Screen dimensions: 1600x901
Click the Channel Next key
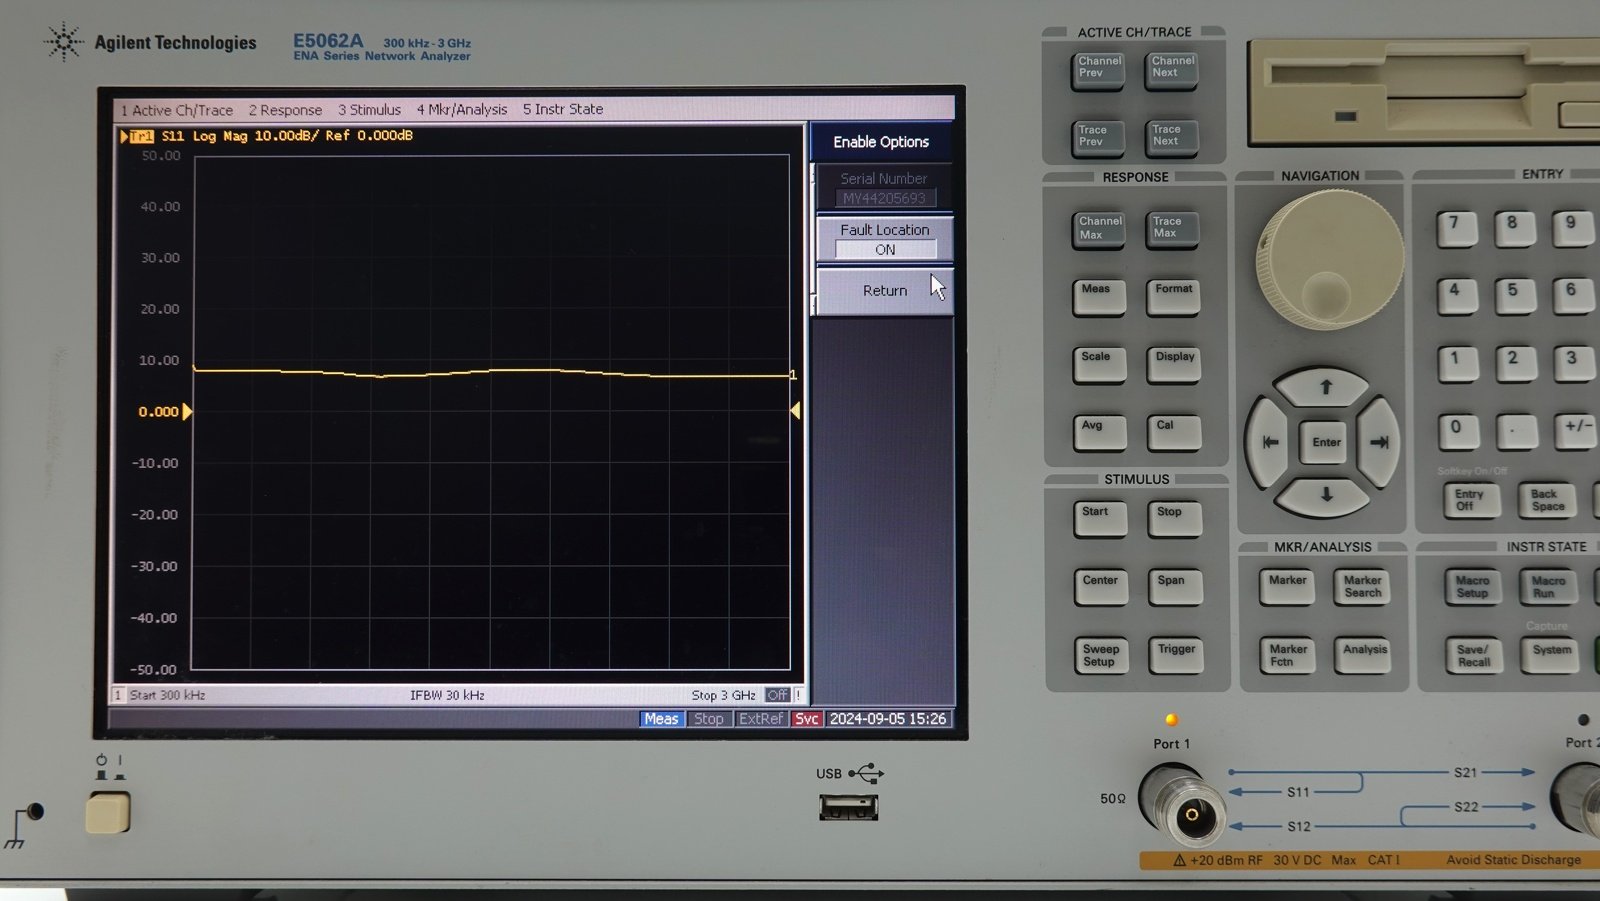1172,71
